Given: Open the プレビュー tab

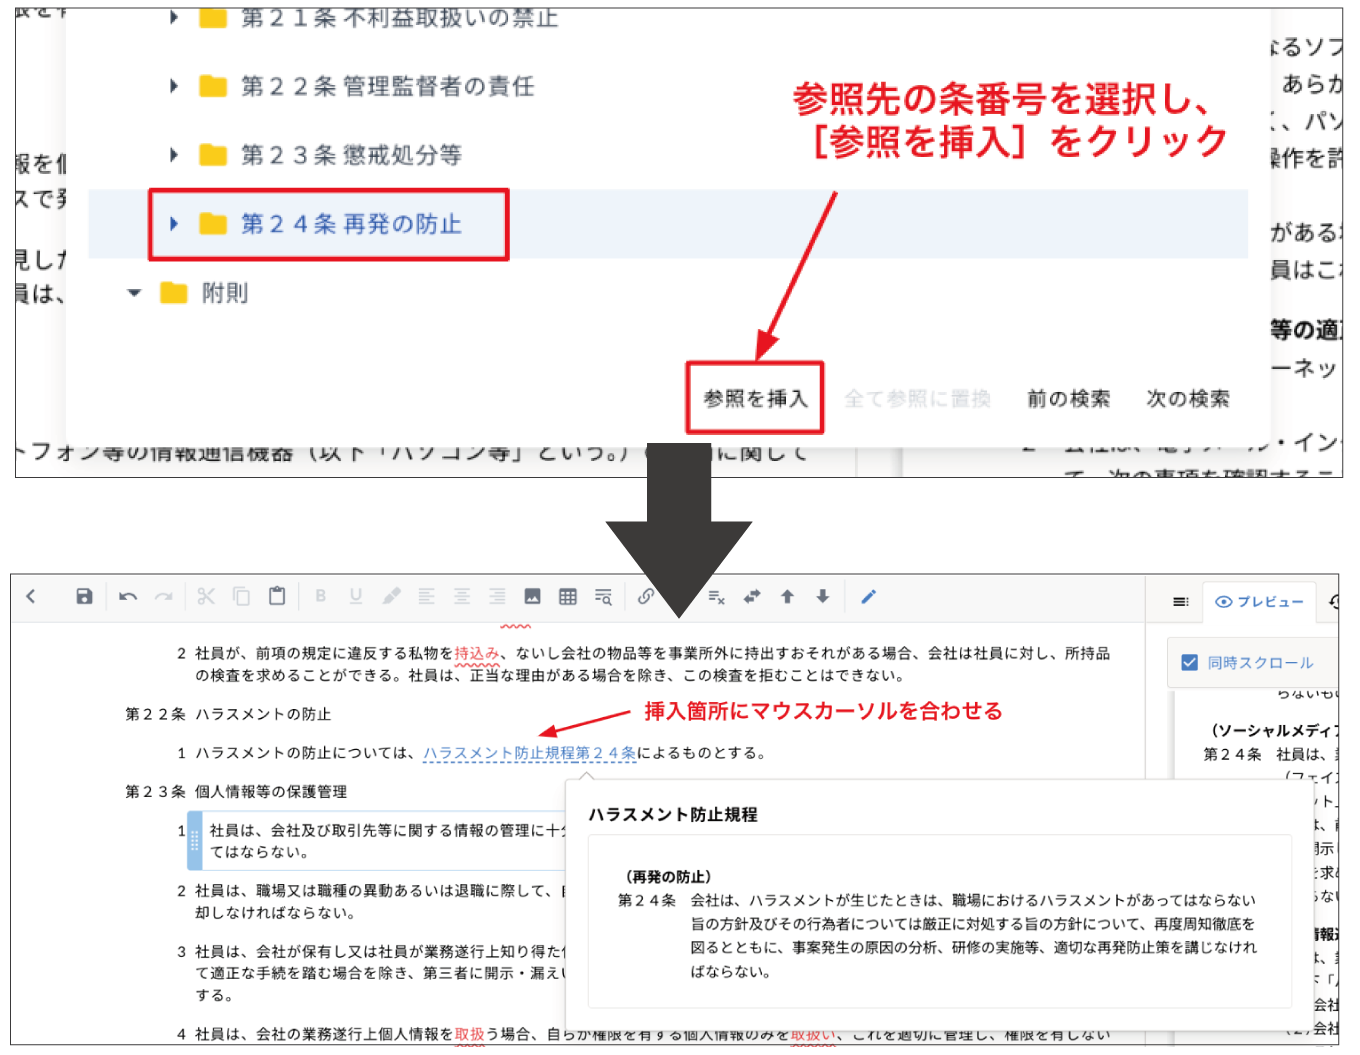Looking at the screenshot, I should click(1260, 602).
